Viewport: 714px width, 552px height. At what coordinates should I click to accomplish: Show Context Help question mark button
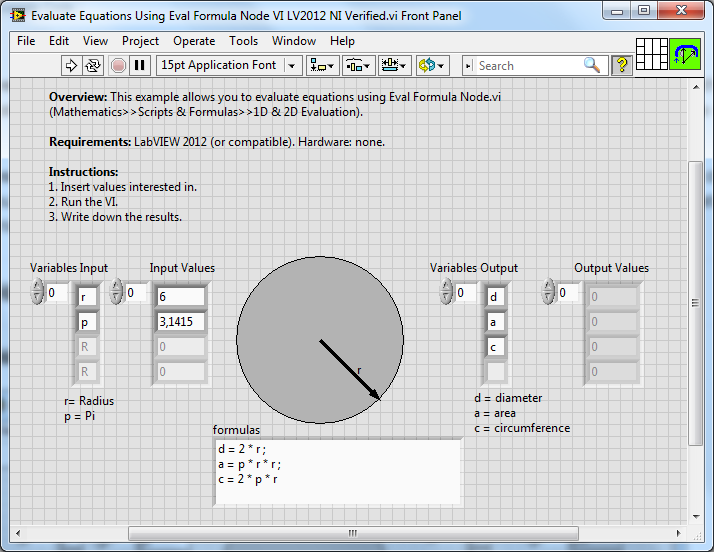pyautogui.click(x=622, y=66)
